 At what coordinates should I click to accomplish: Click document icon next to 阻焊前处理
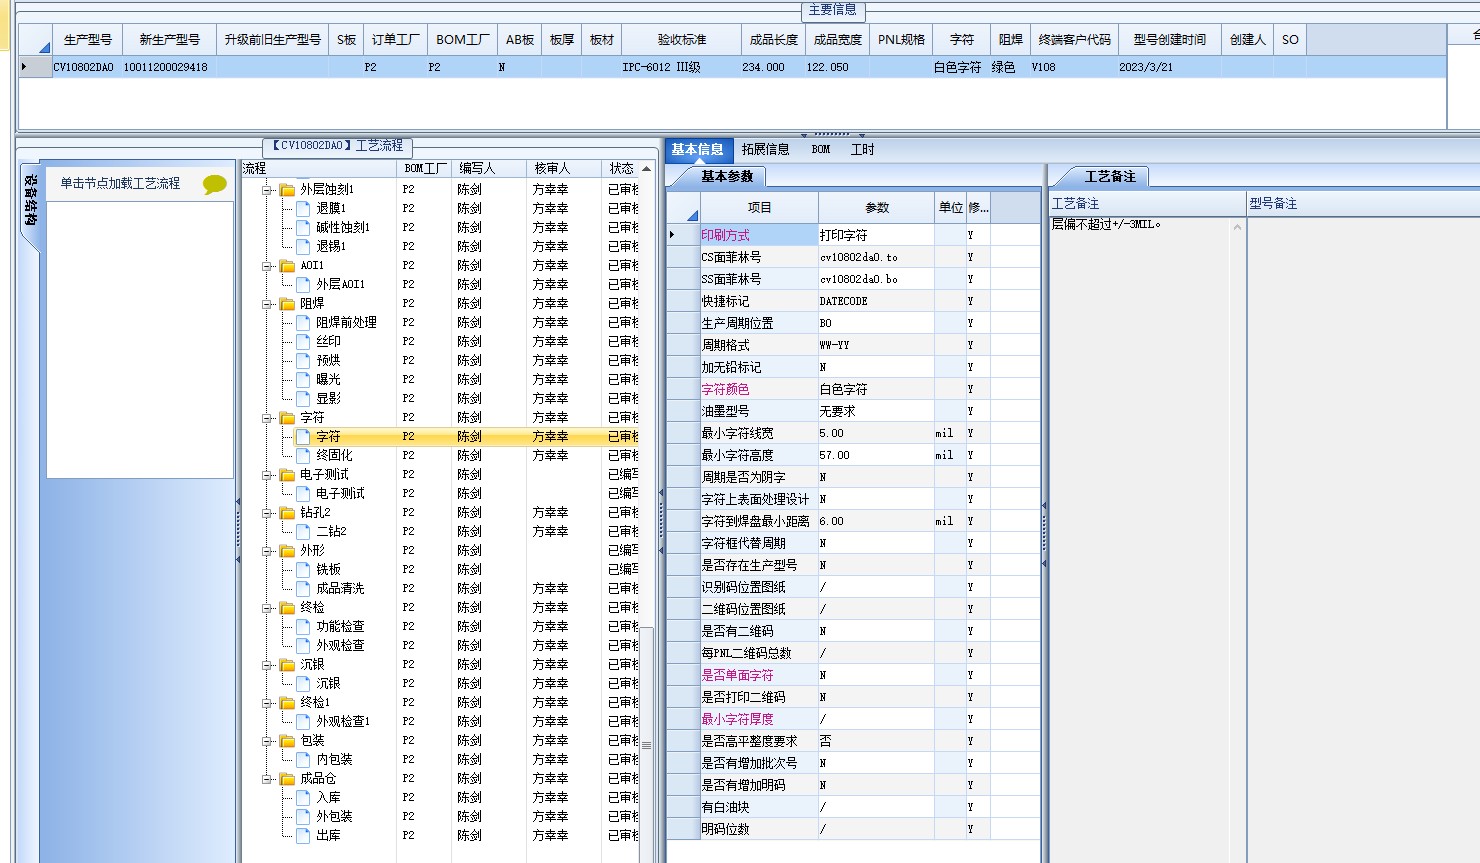tap(303, 322)
